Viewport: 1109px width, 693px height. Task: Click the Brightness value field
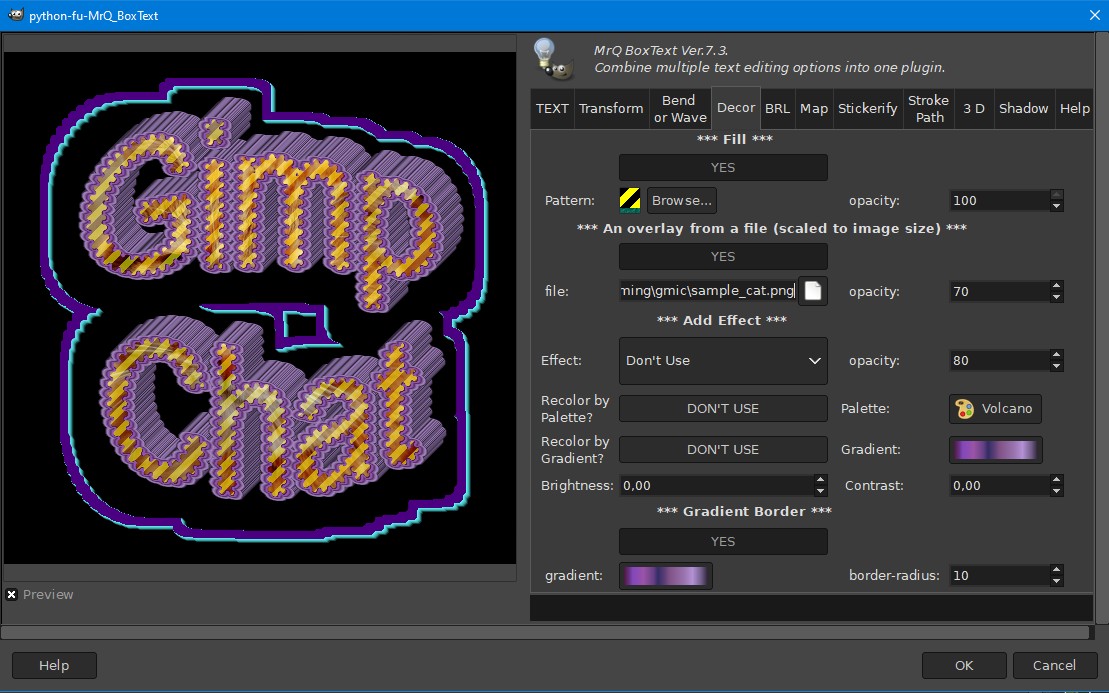click(717, 486)
